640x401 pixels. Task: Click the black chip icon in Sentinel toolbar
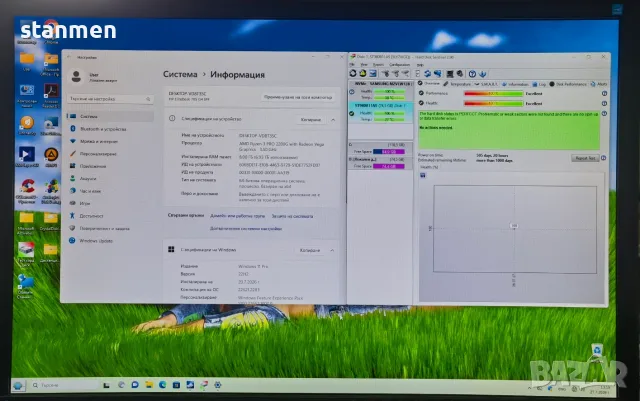[450, 74]
